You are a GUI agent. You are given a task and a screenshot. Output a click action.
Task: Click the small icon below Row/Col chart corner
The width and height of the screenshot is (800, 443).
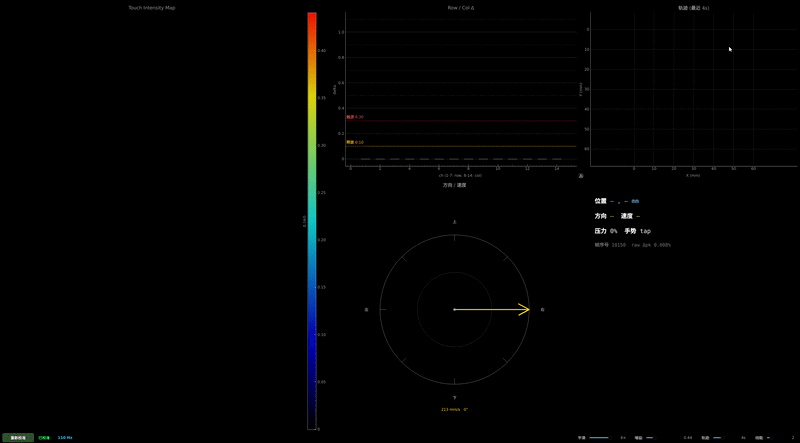pyautogui.click(x=581, y=175)
